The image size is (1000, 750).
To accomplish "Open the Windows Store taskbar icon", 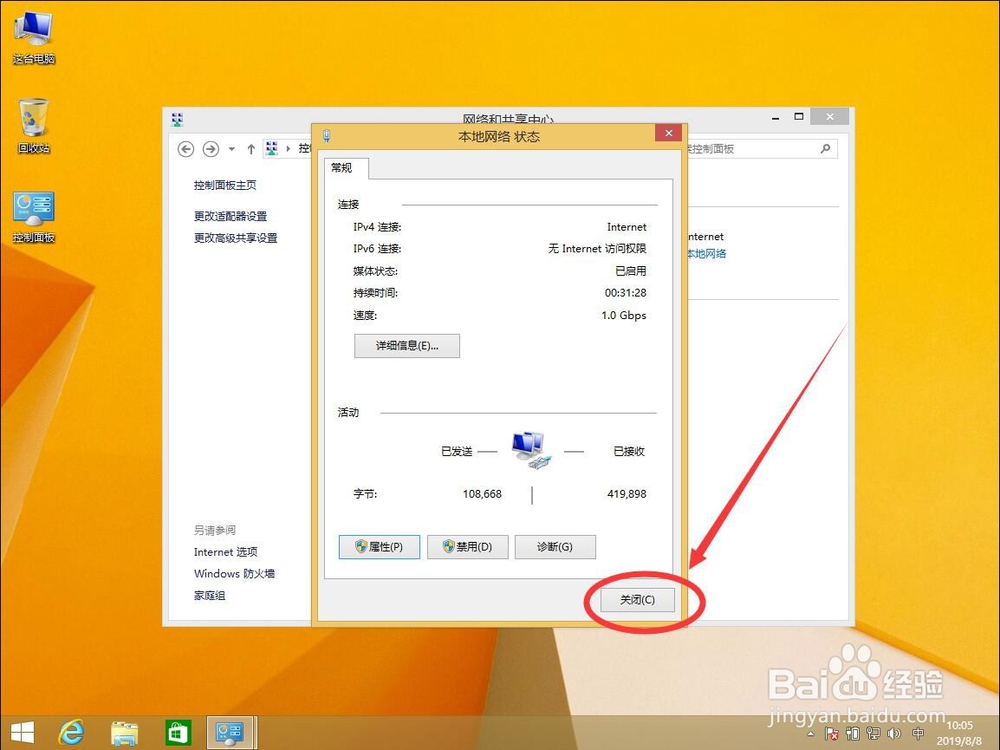I will pos(177,733).
